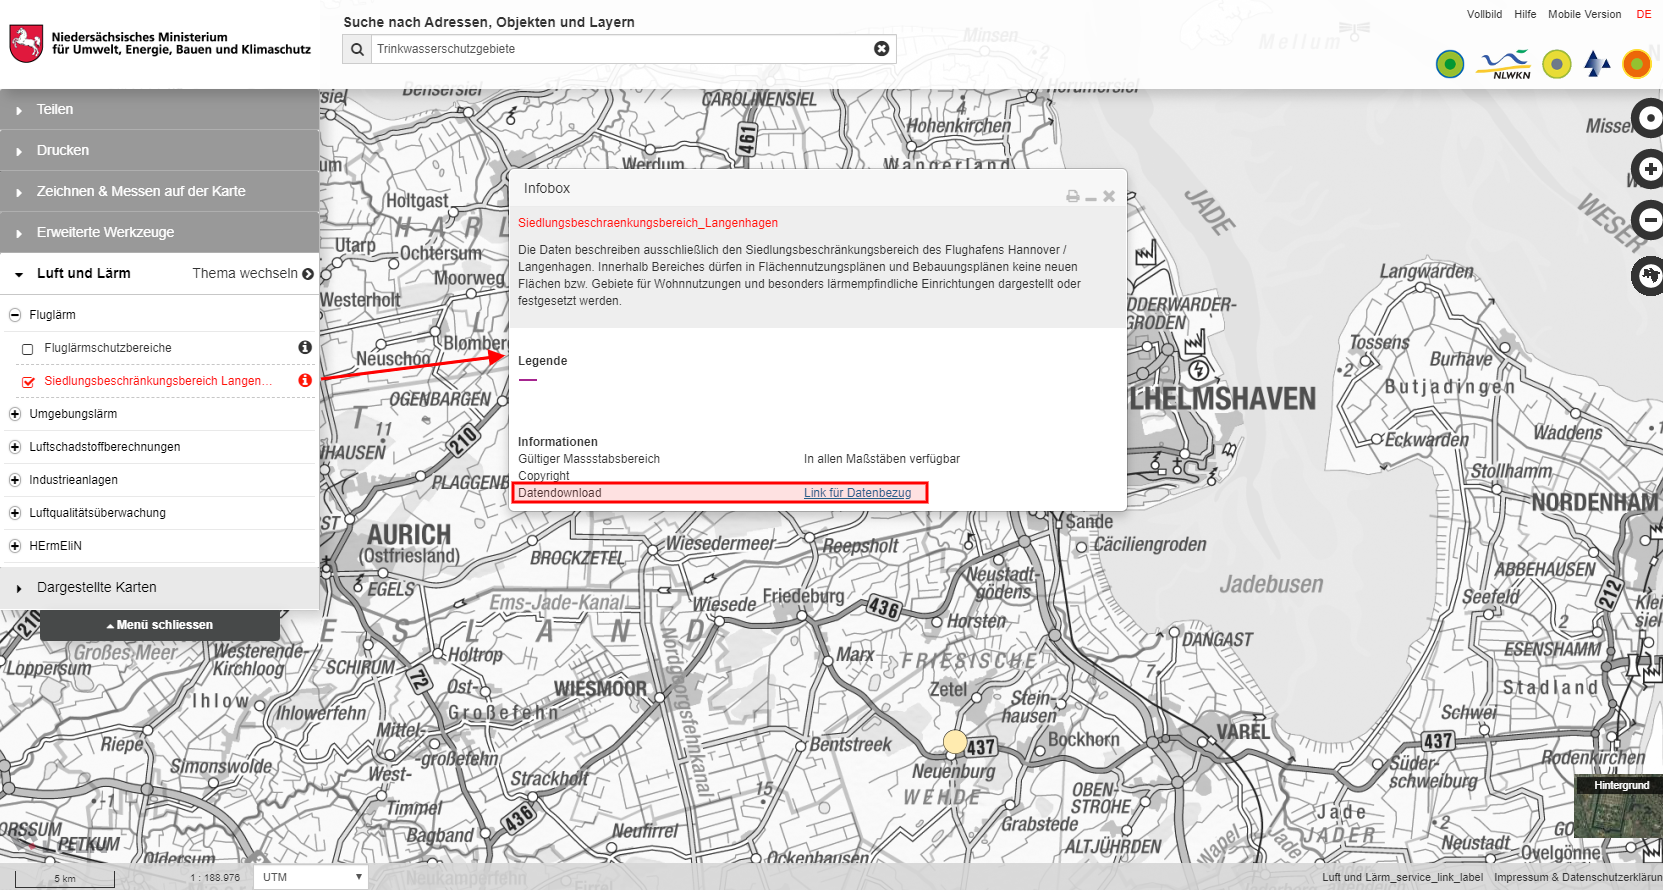Image resolution: width=1663 pixels, height=890 pixels.
Task: Open the UTM coordinate system dropdown
Action: (311, 877)
